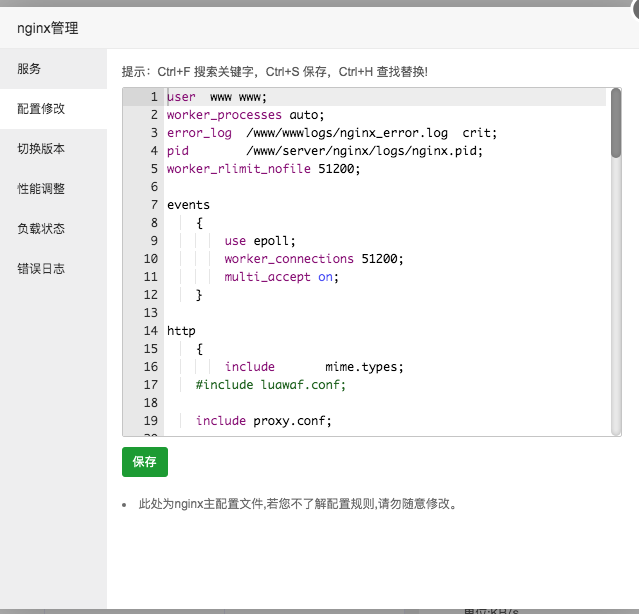
Task: Click the 'worker_rlimit_nofile 51200;' line
Action: (x=264, y=169)
